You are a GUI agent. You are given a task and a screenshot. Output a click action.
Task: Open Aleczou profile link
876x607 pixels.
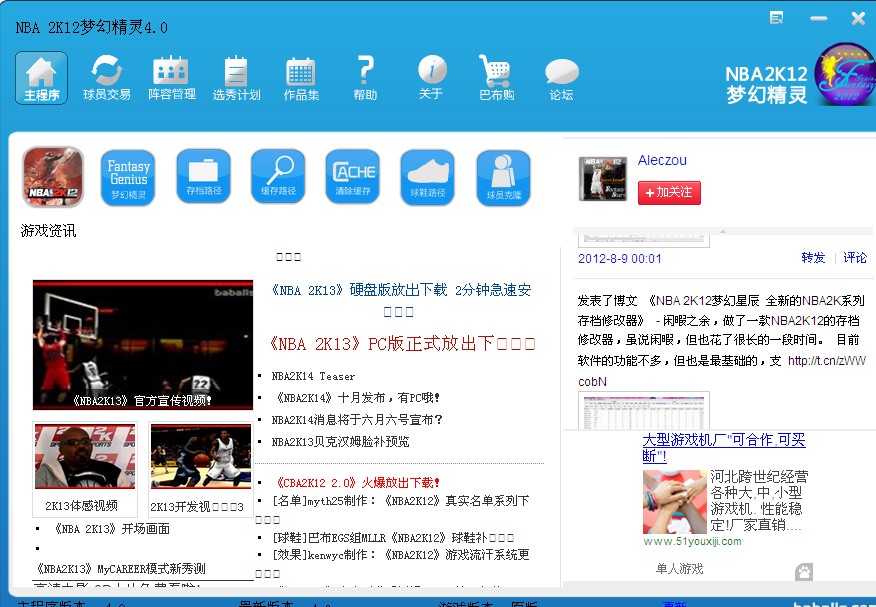(x=662, y=160)
